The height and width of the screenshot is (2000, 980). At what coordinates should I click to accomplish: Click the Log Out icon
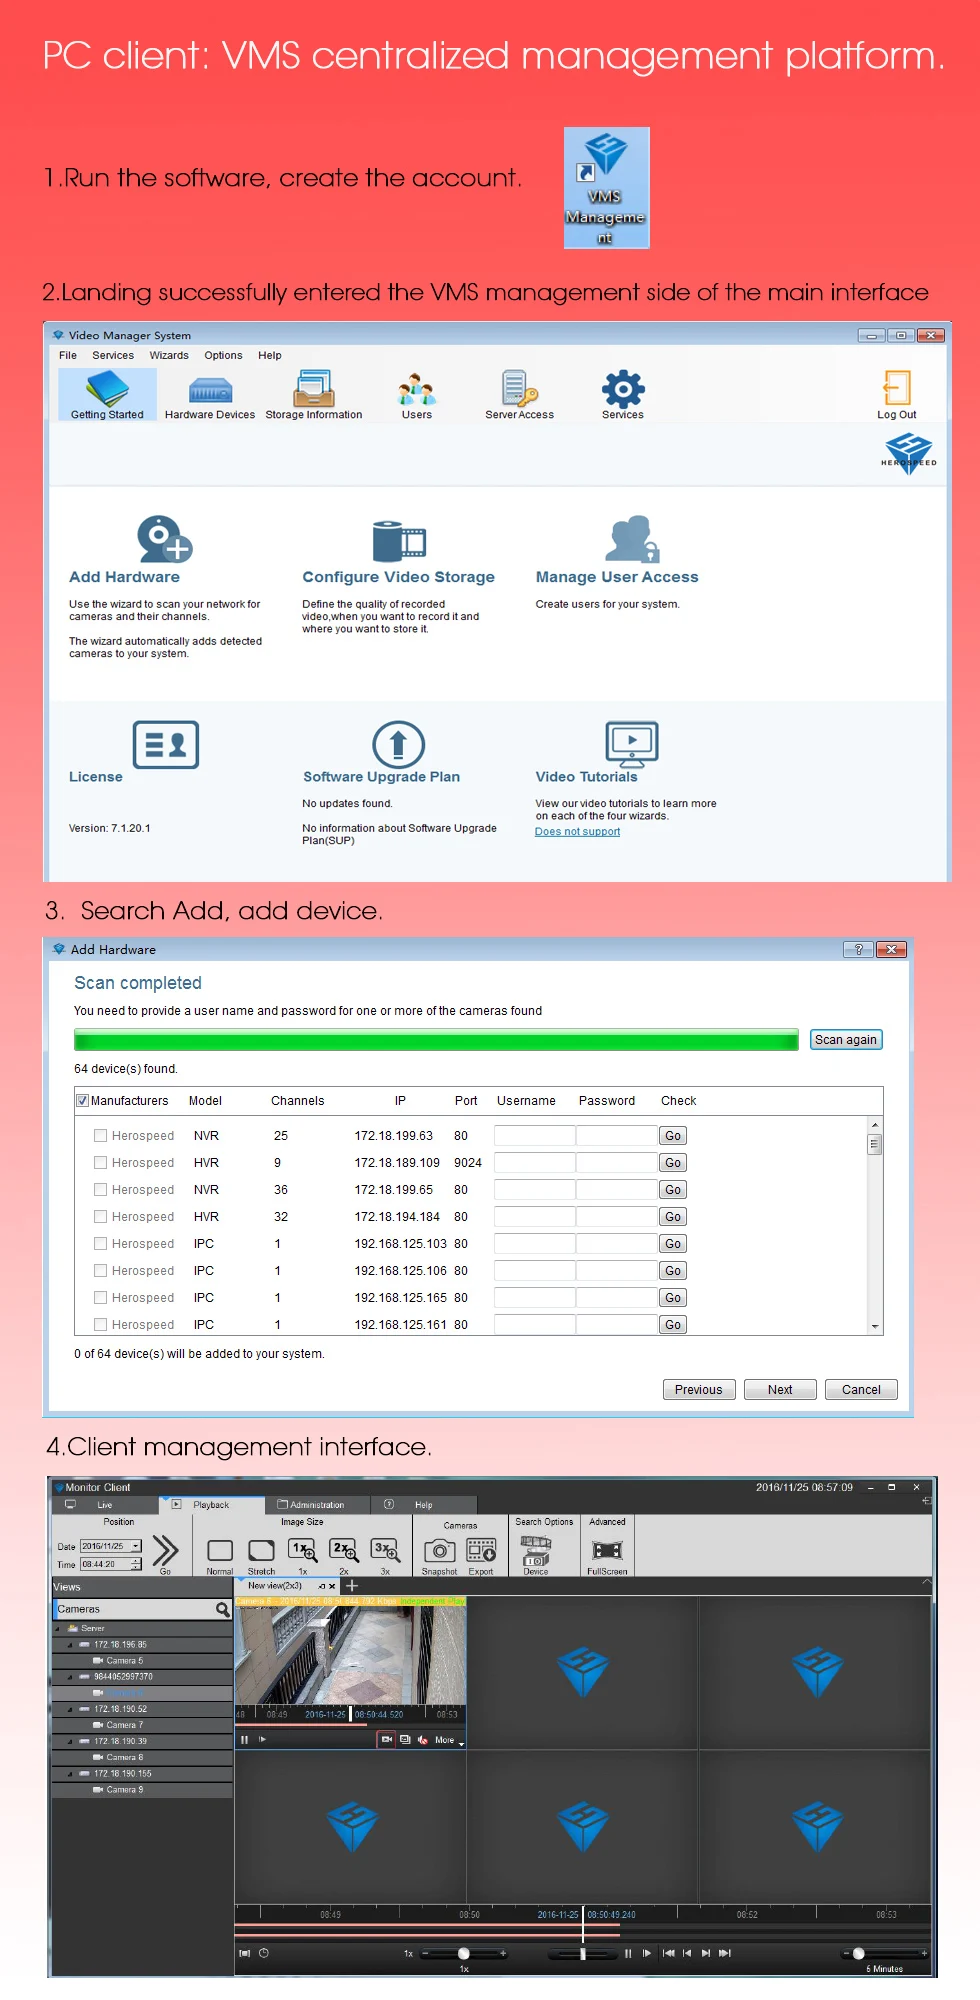click(x=897, y=394)
